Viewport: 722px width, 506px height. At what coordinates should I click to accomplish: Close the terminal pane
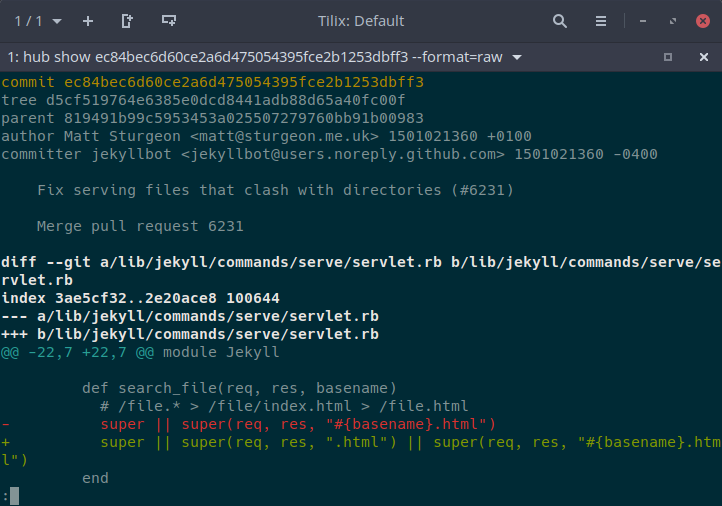pos(704,57)
